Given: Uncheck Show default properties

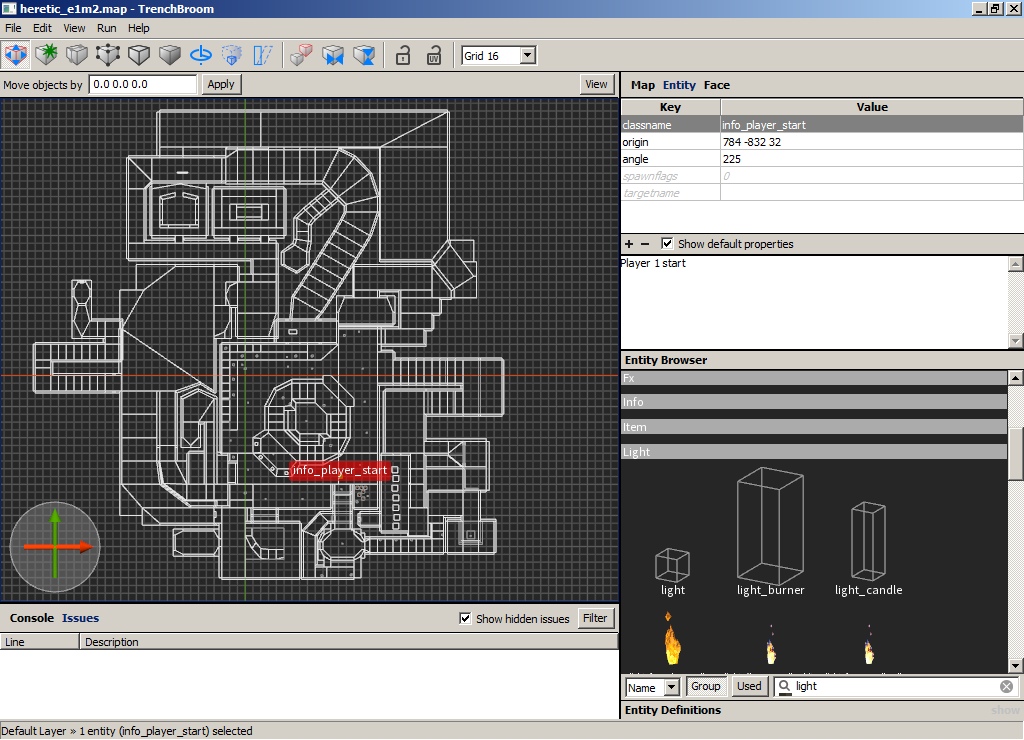Looking at the screenshot, I should (x=667, y=244).
